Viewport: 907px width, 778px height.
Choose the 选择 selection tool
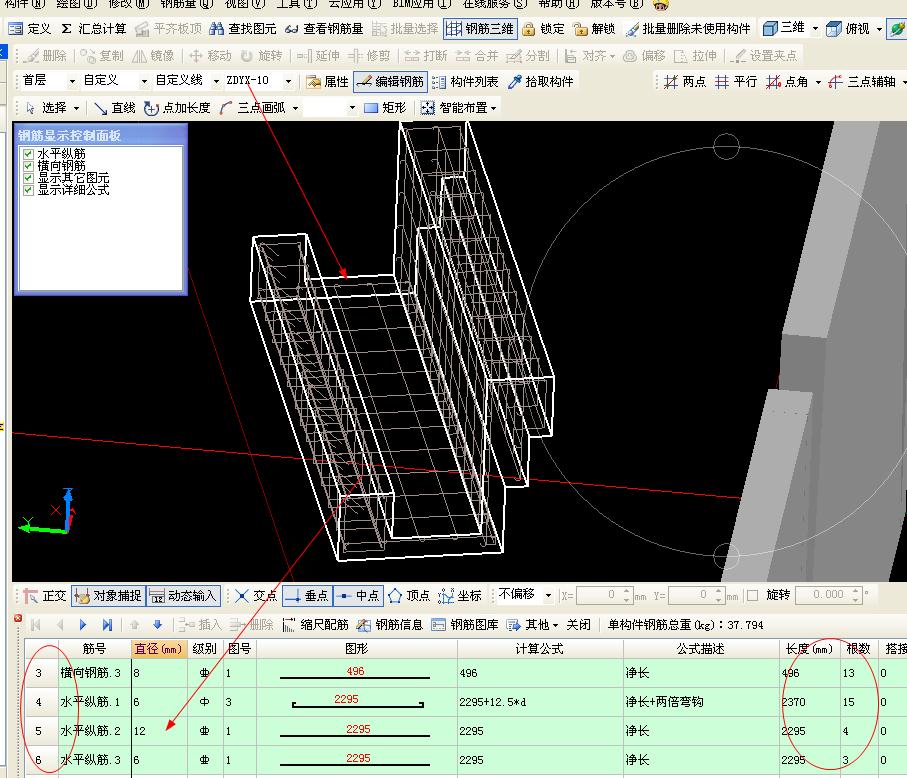(x=47, y=108)
